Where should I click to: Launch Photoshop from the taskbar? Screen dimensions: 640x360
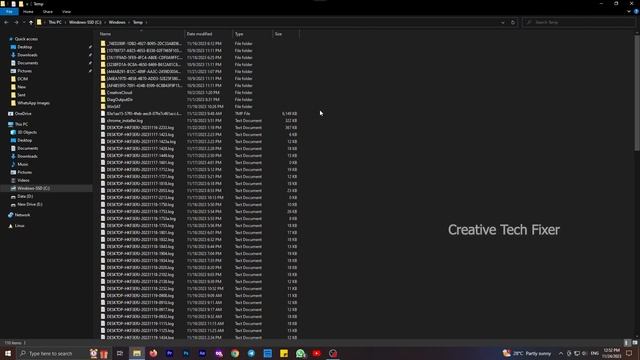(x=186, y=353)
